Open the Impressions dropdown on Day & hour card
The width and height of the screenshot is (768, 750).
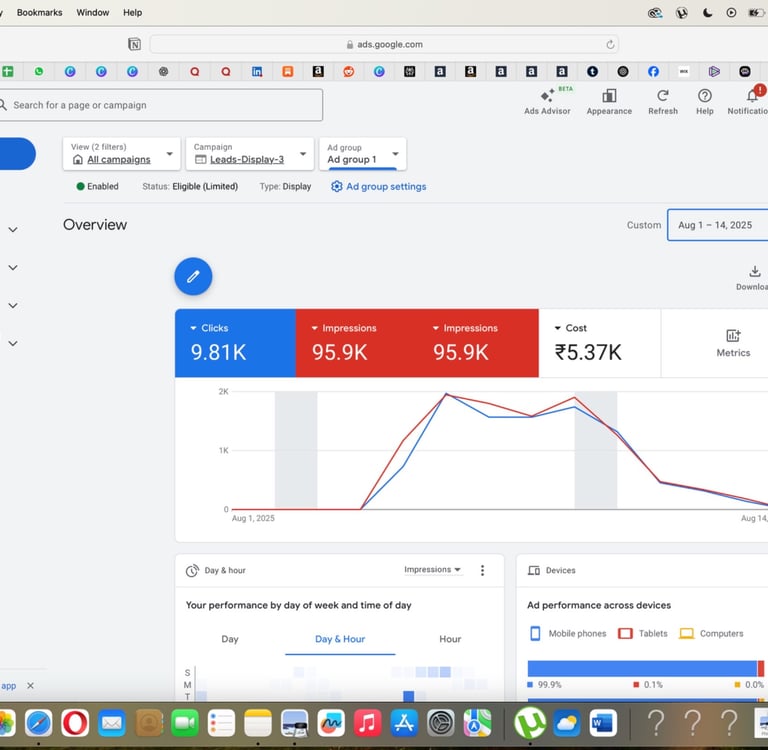click(432, 570)
